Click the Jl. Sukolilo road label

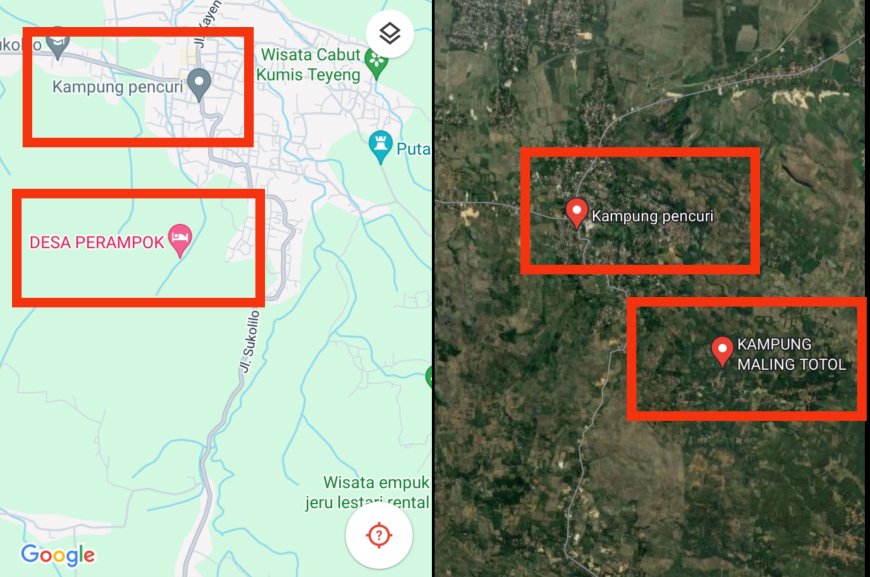(249, 341)
